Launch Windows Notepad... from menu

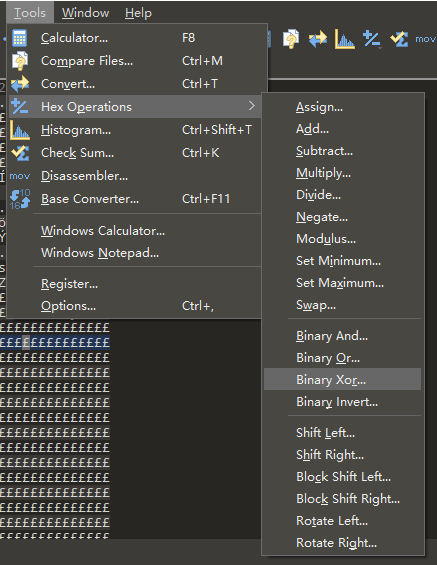[100, 253]
